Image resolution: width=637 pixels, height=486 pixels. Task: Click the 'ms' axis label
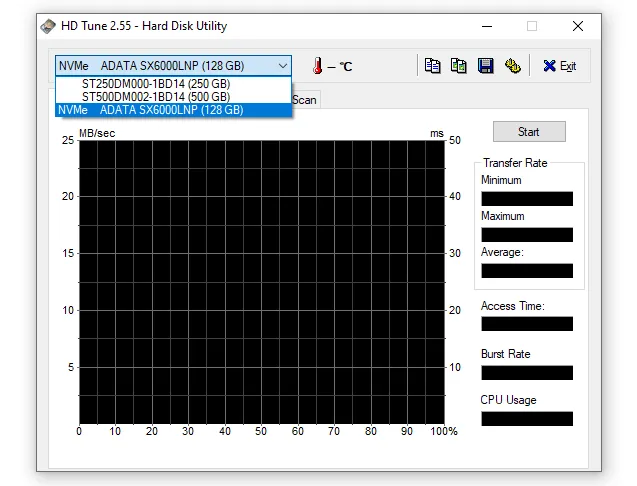437,133
